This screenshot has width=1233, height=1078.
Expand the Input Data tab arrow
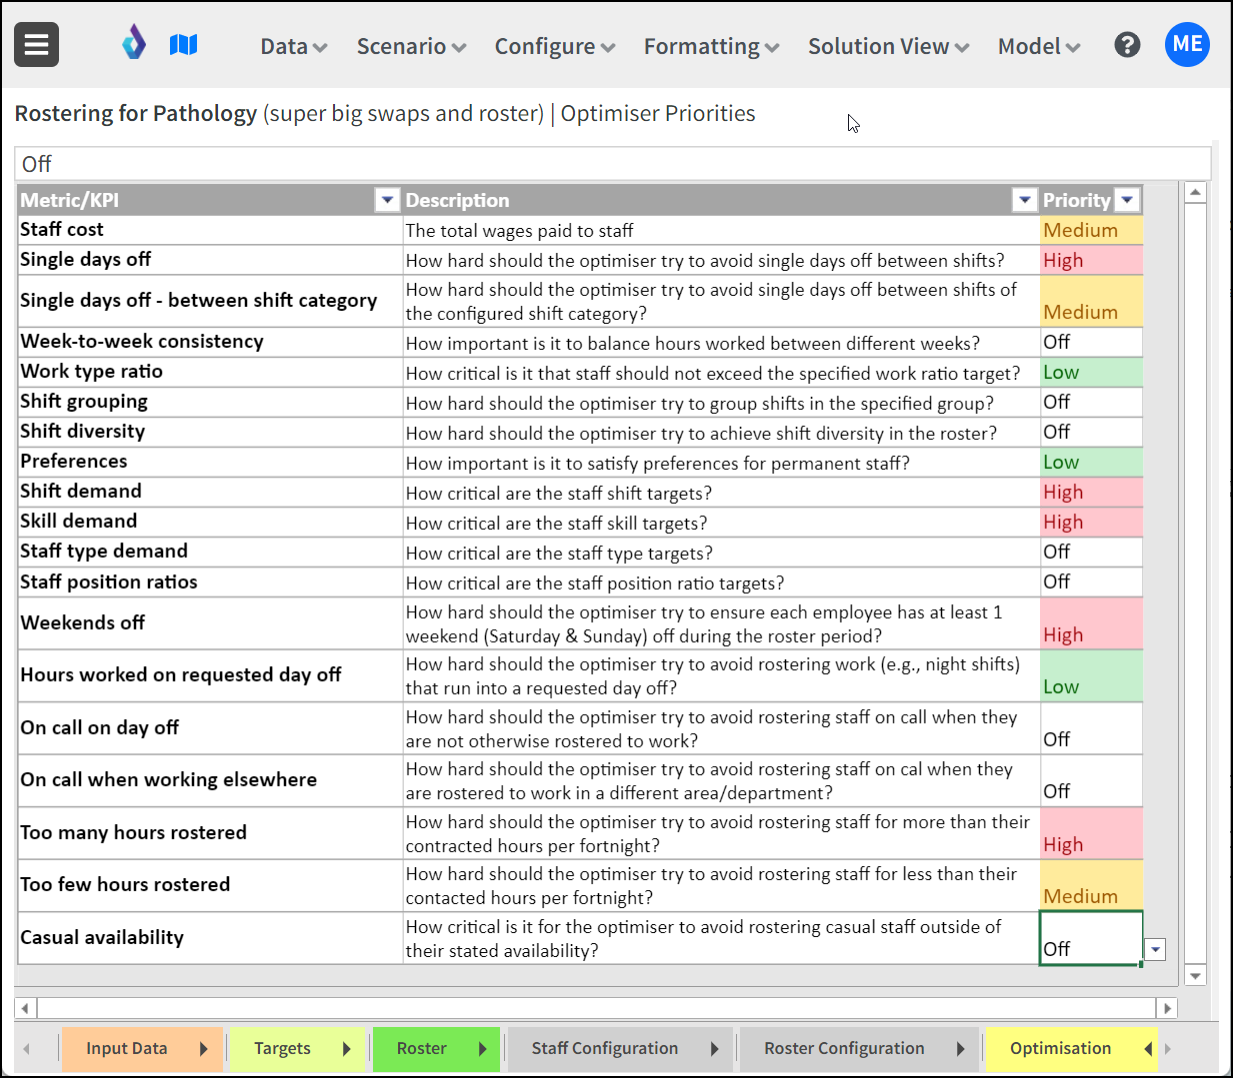point(204,1049)
